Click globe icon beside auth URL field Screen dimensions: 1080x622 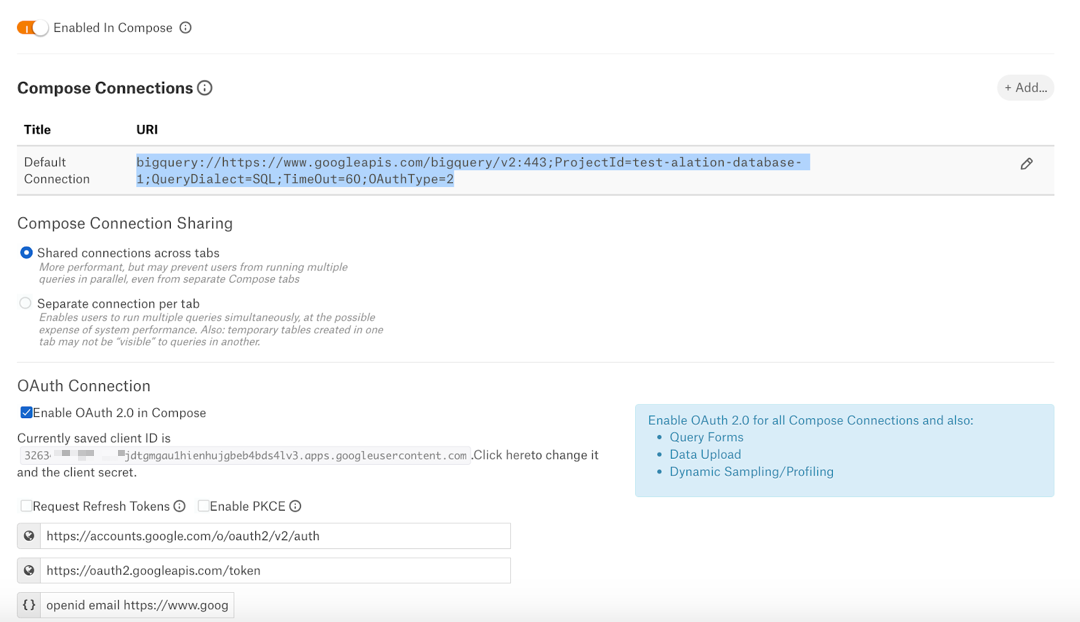pyautogui.click(x=29, y=536)
